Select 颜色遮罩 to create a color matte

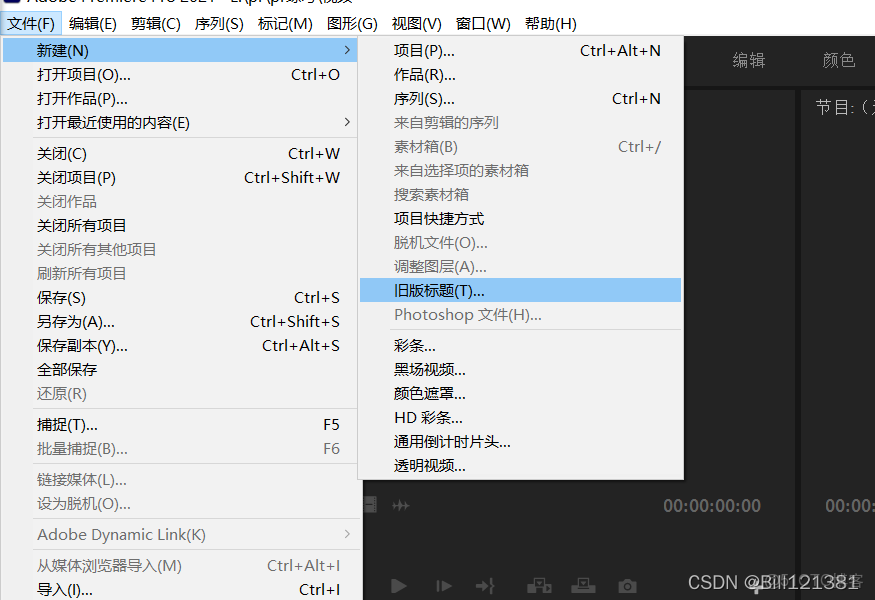428,393
